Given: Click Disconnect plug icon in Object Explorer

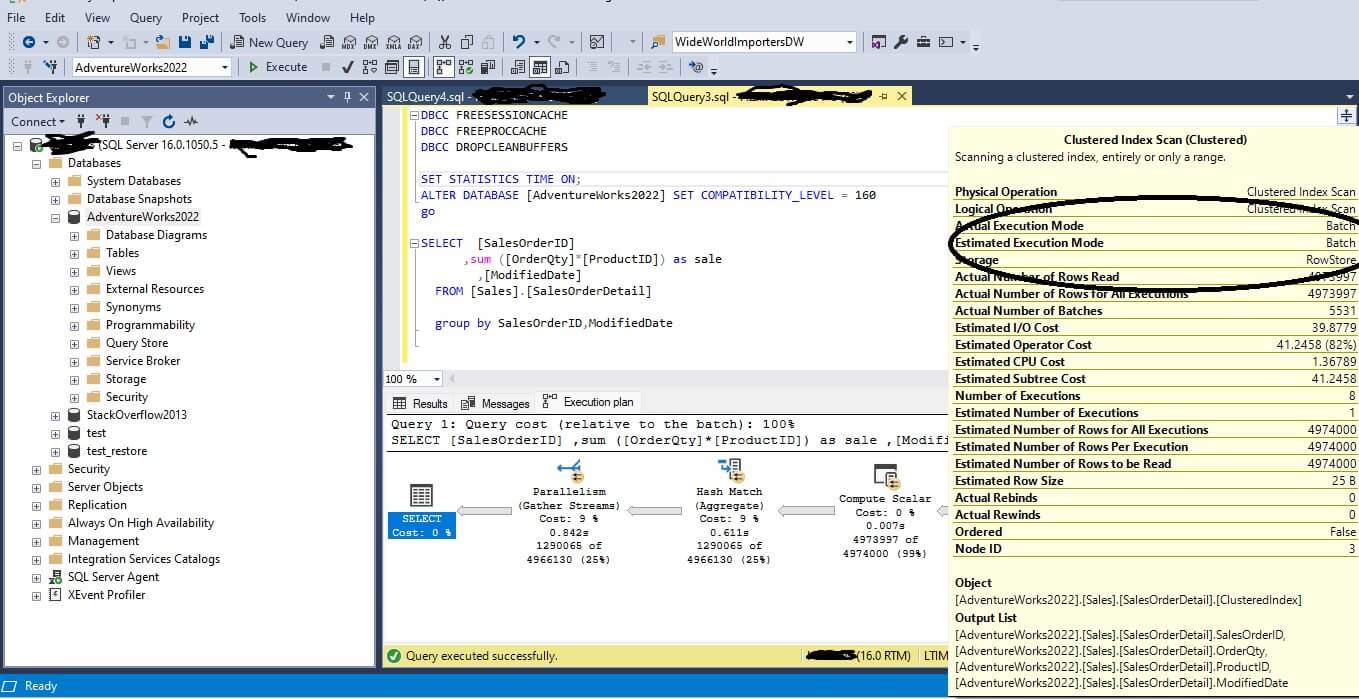Looking at the screenshot, I should 102,122.
